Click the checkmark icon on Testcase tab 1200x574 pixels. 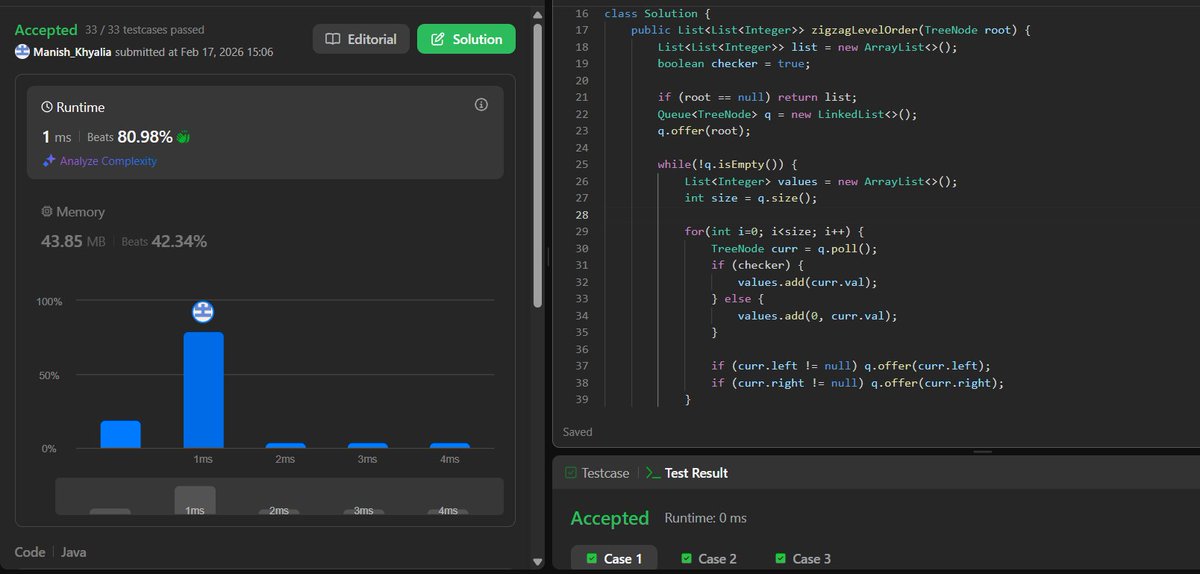(x=571, y=473)
